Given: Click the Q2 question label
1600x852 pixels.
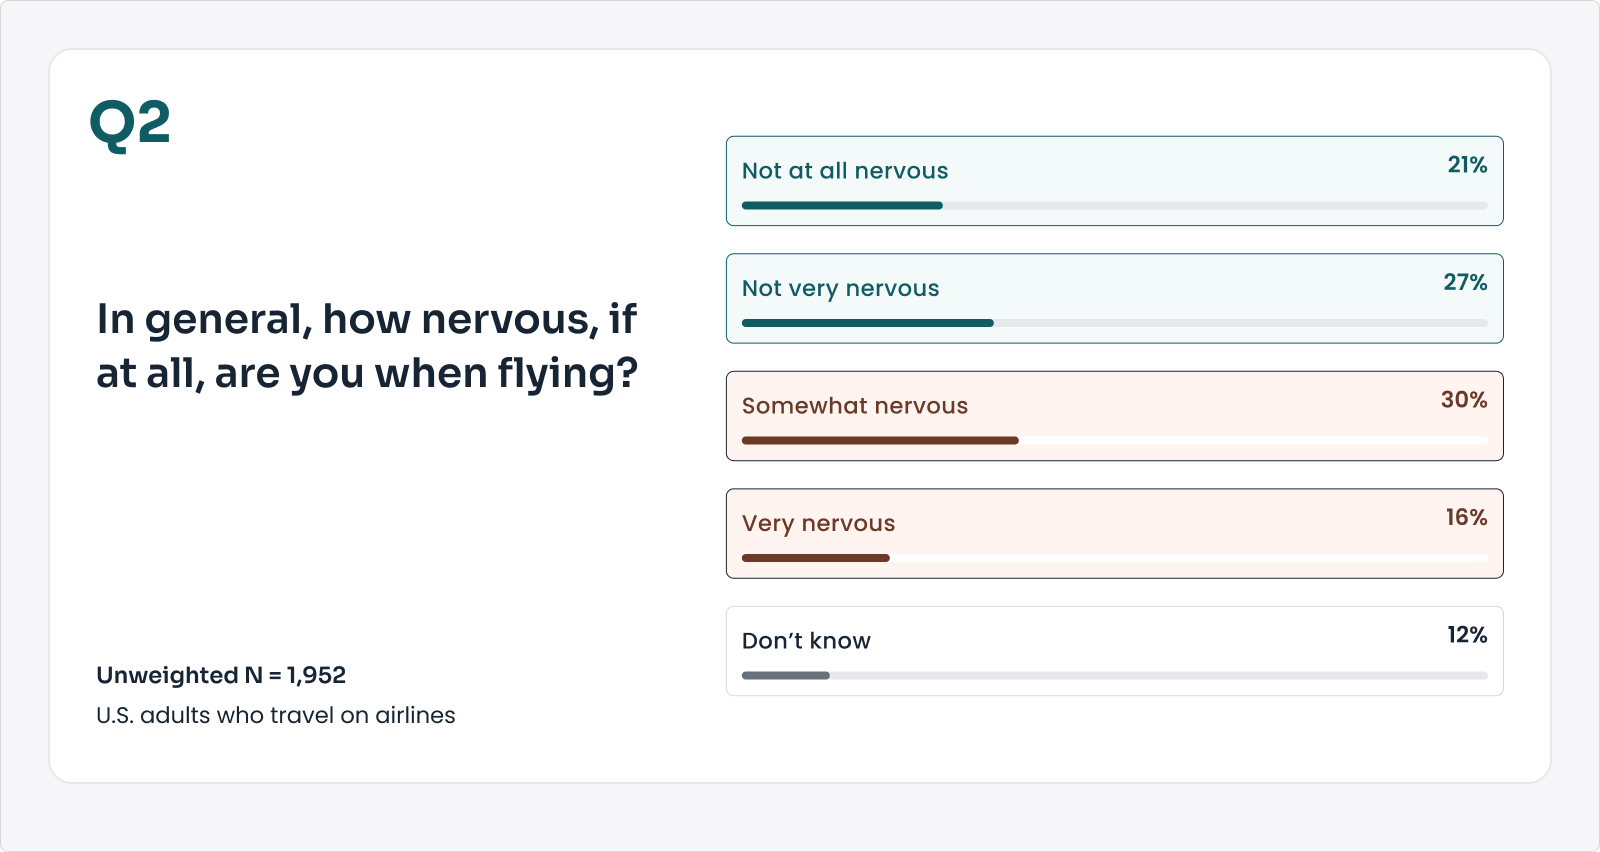Looking at the screenshot, I should click(x=130, y=125).
